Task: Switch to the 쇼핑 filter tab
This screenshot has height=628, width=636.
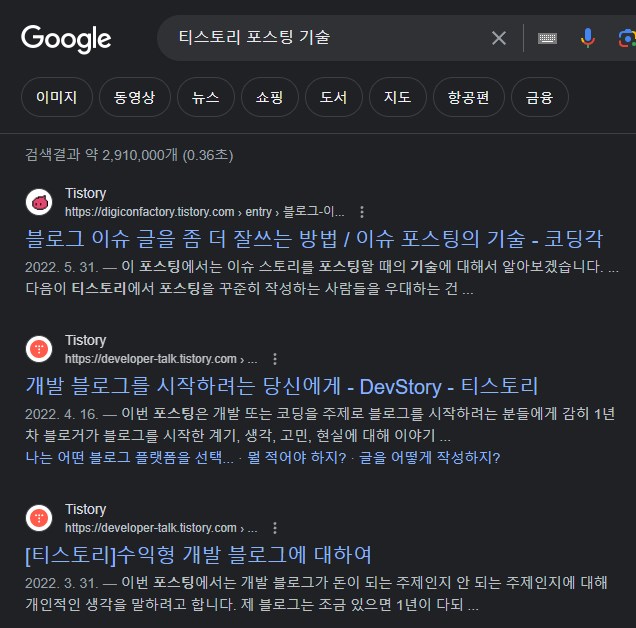Action: pyautogui.click(x=270, y=97)
